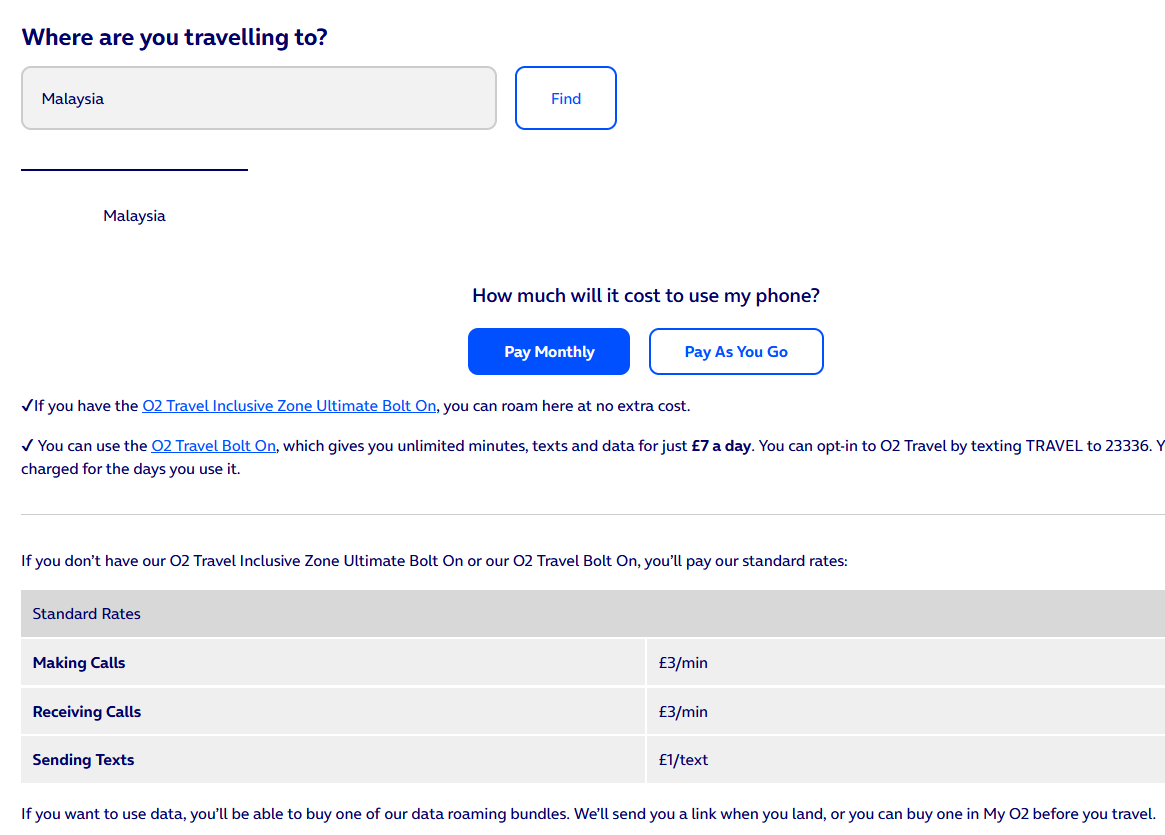This screenshot has height=835, width=1165.
Task: Click the checkmark before the Inclusive Zone sentence
Action: (x=27, y=406)
